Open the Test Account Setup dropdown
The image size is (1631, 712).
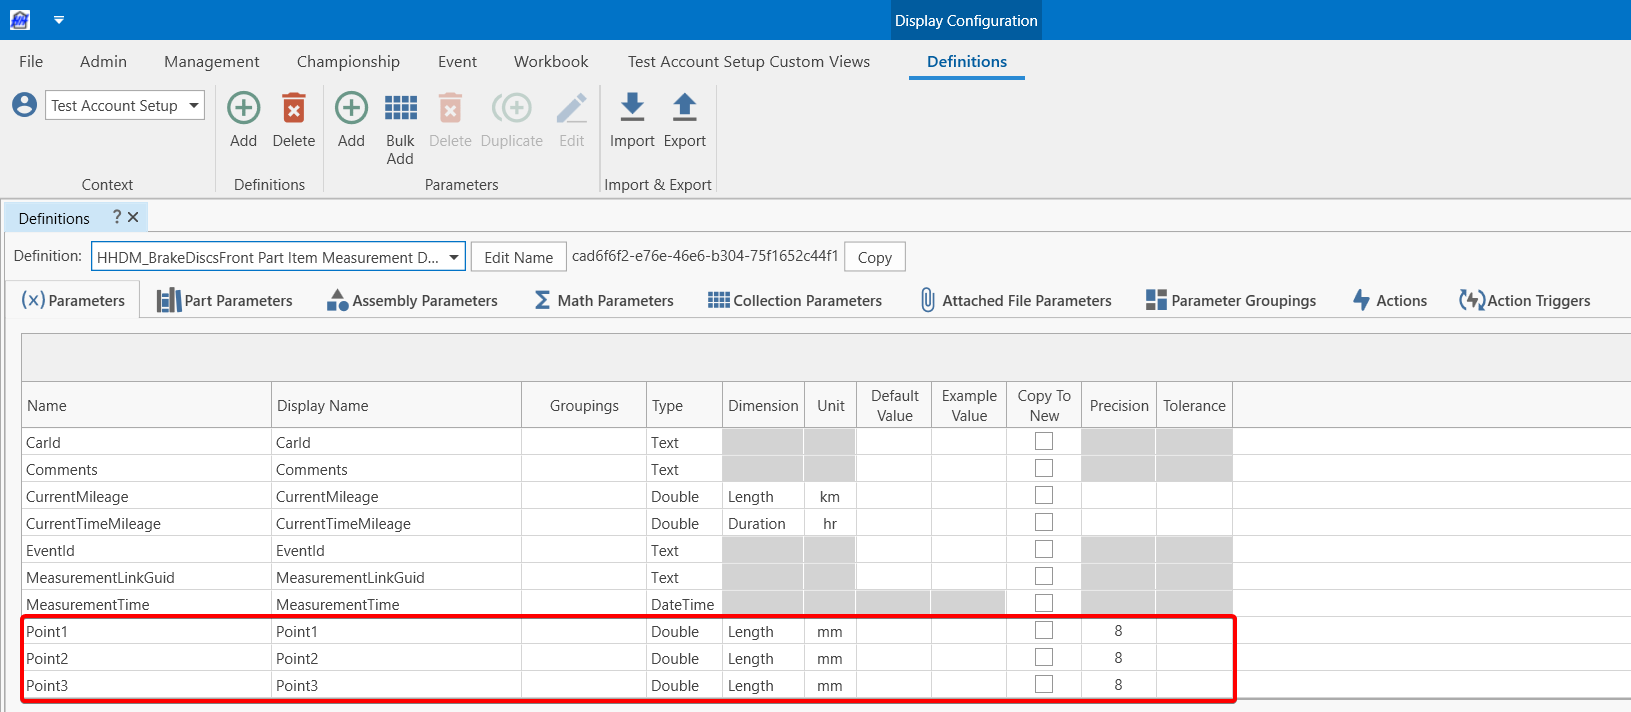193,105
